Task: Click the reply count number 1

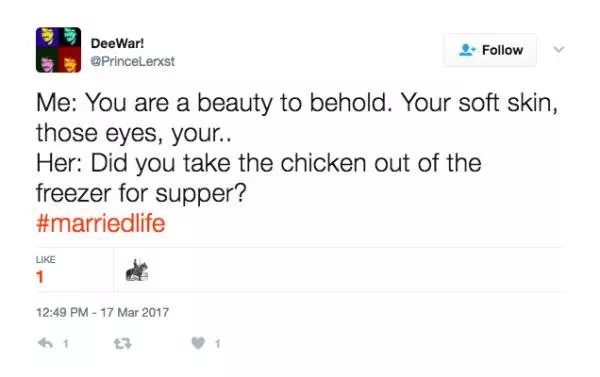Action: [66, 344]
